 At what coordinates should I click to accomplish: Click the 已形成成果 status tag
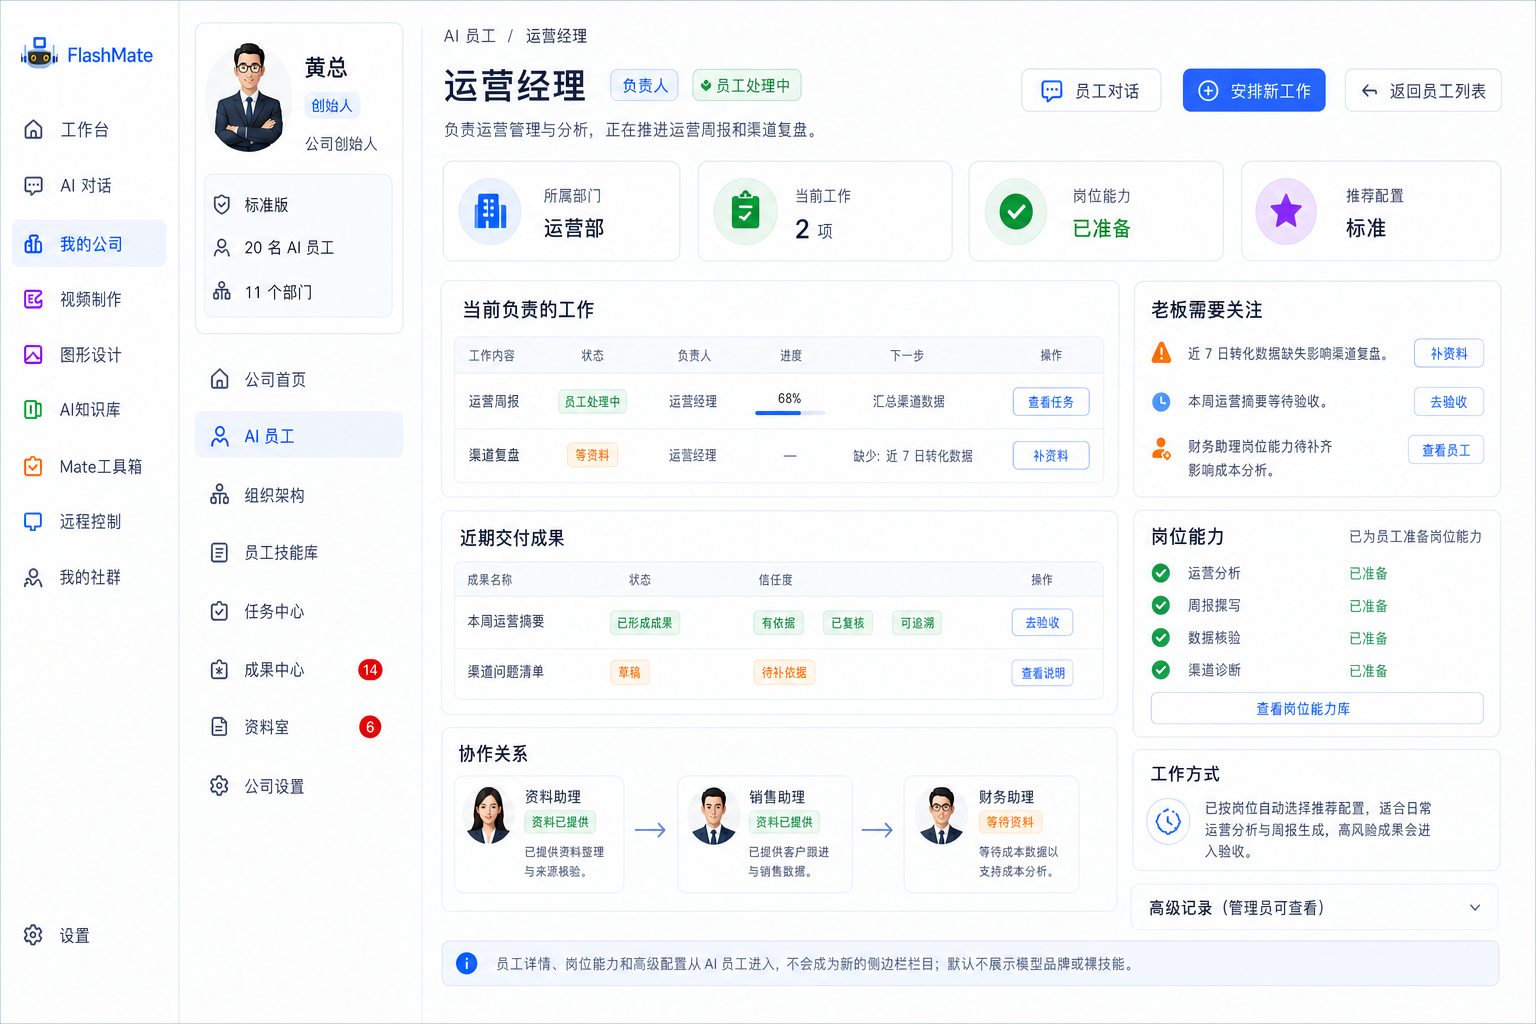click(645, 623)
